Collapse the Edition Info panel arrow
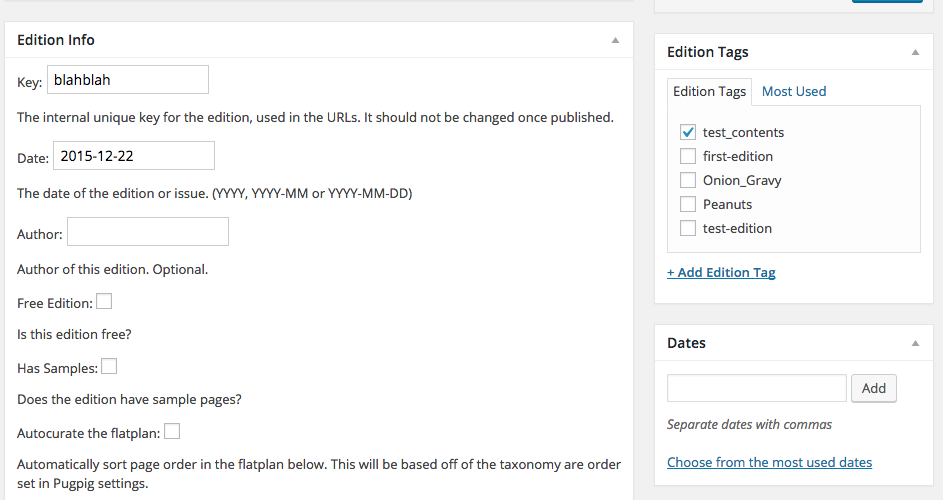The height and width of the screenshot is (500, 943). 615,40
